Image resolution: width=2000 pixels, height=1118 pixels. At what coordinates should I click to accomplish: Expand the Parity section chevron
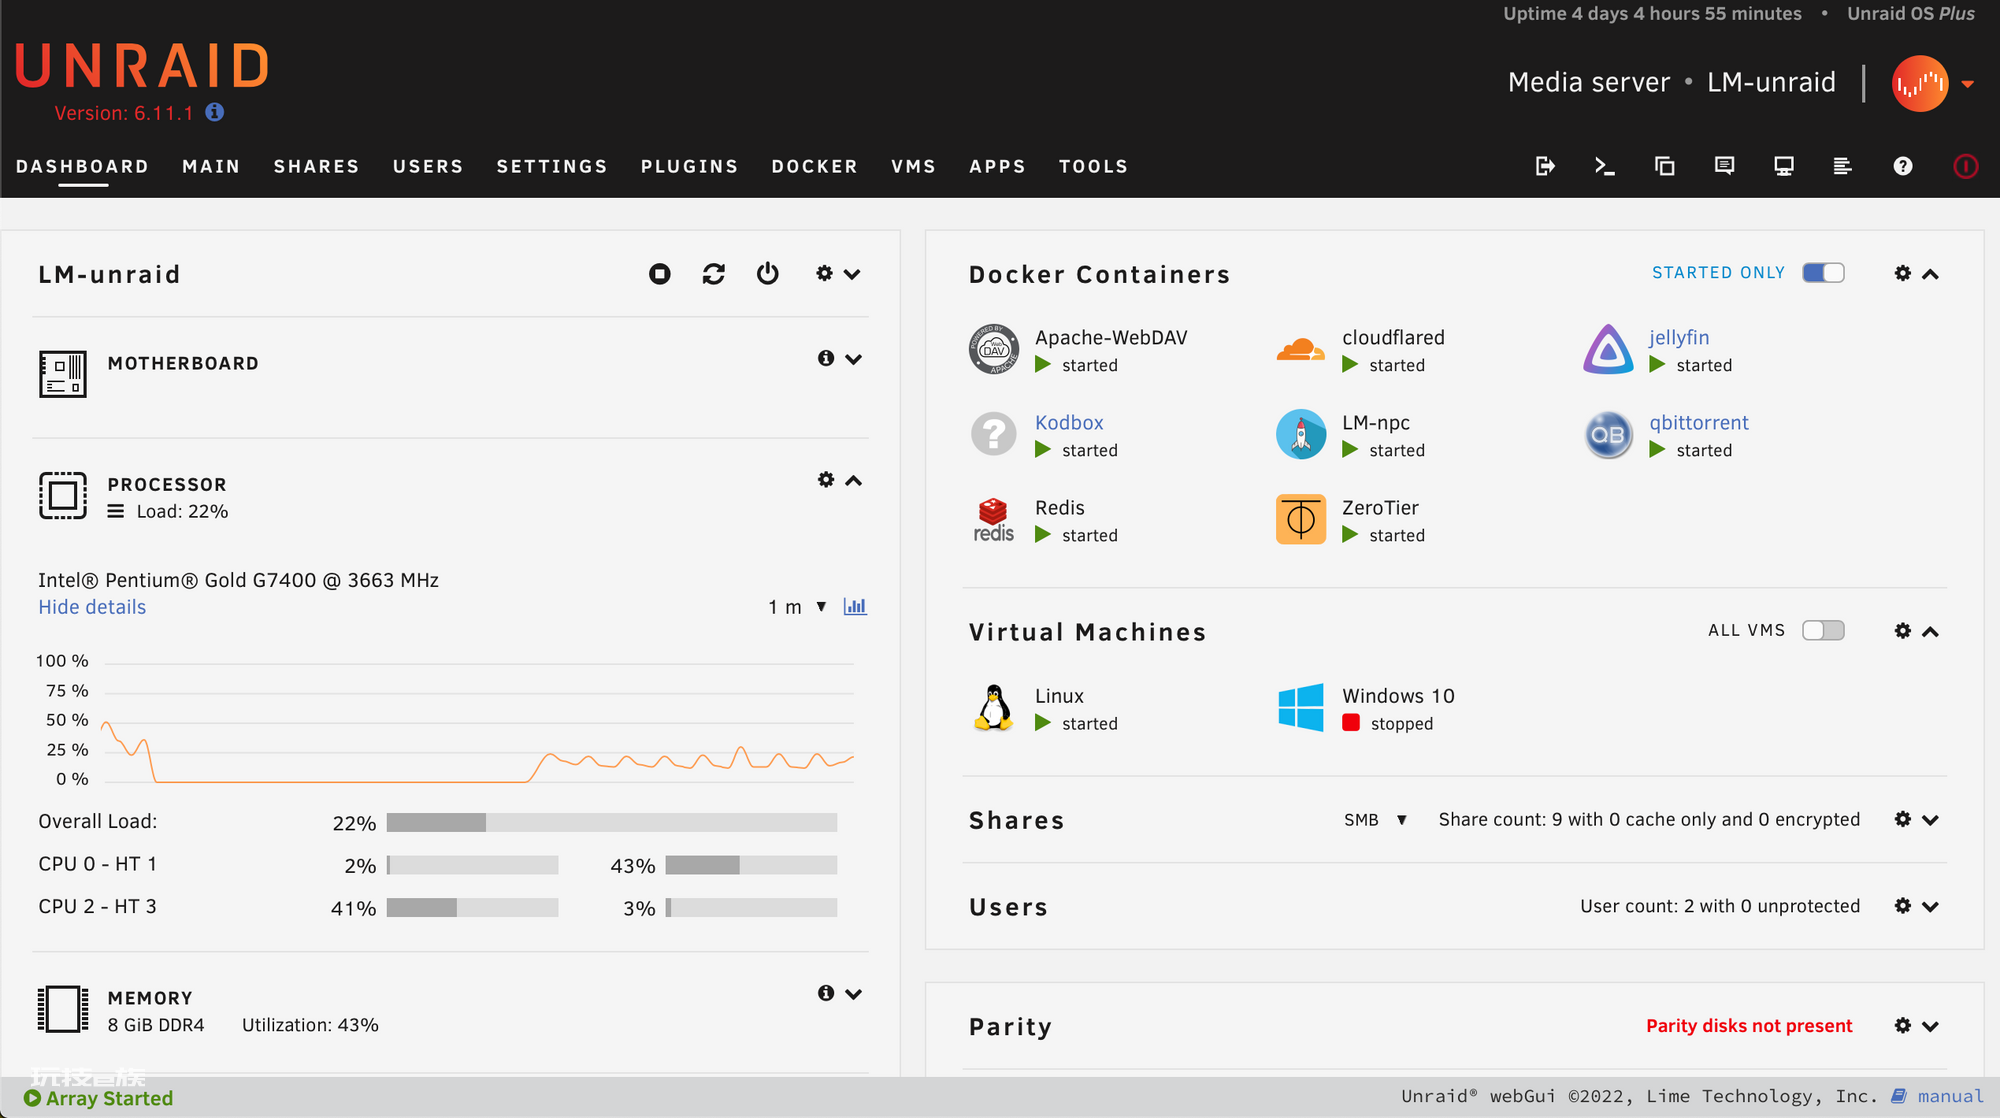pos(1931,1027)
